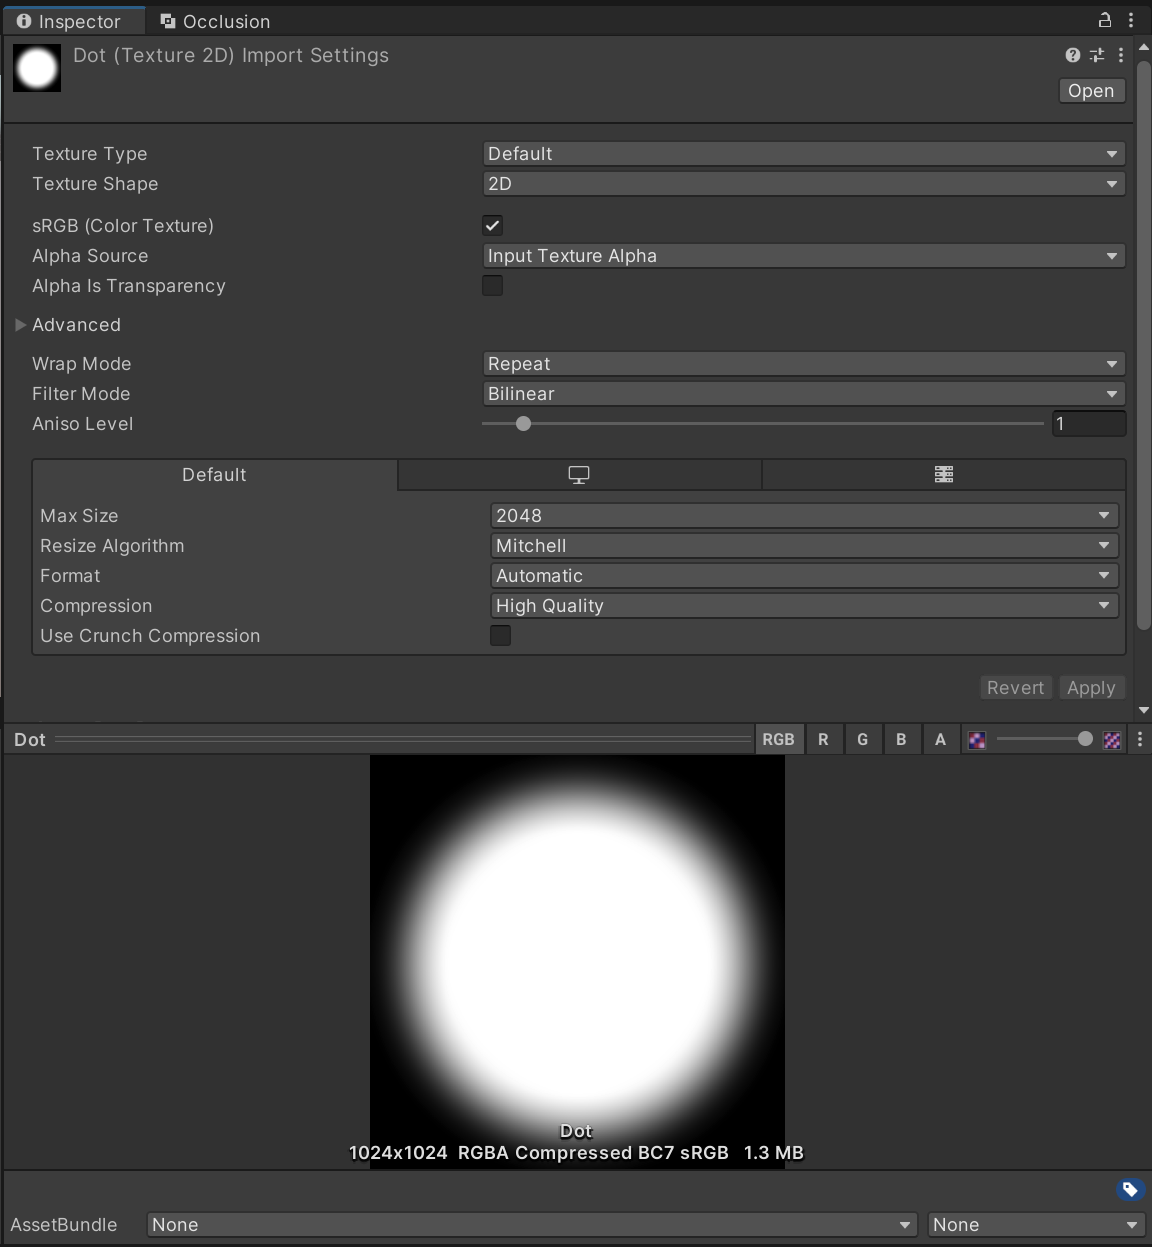
Task: Select the dedicated server platform tab
Action: tap(944, 475)
